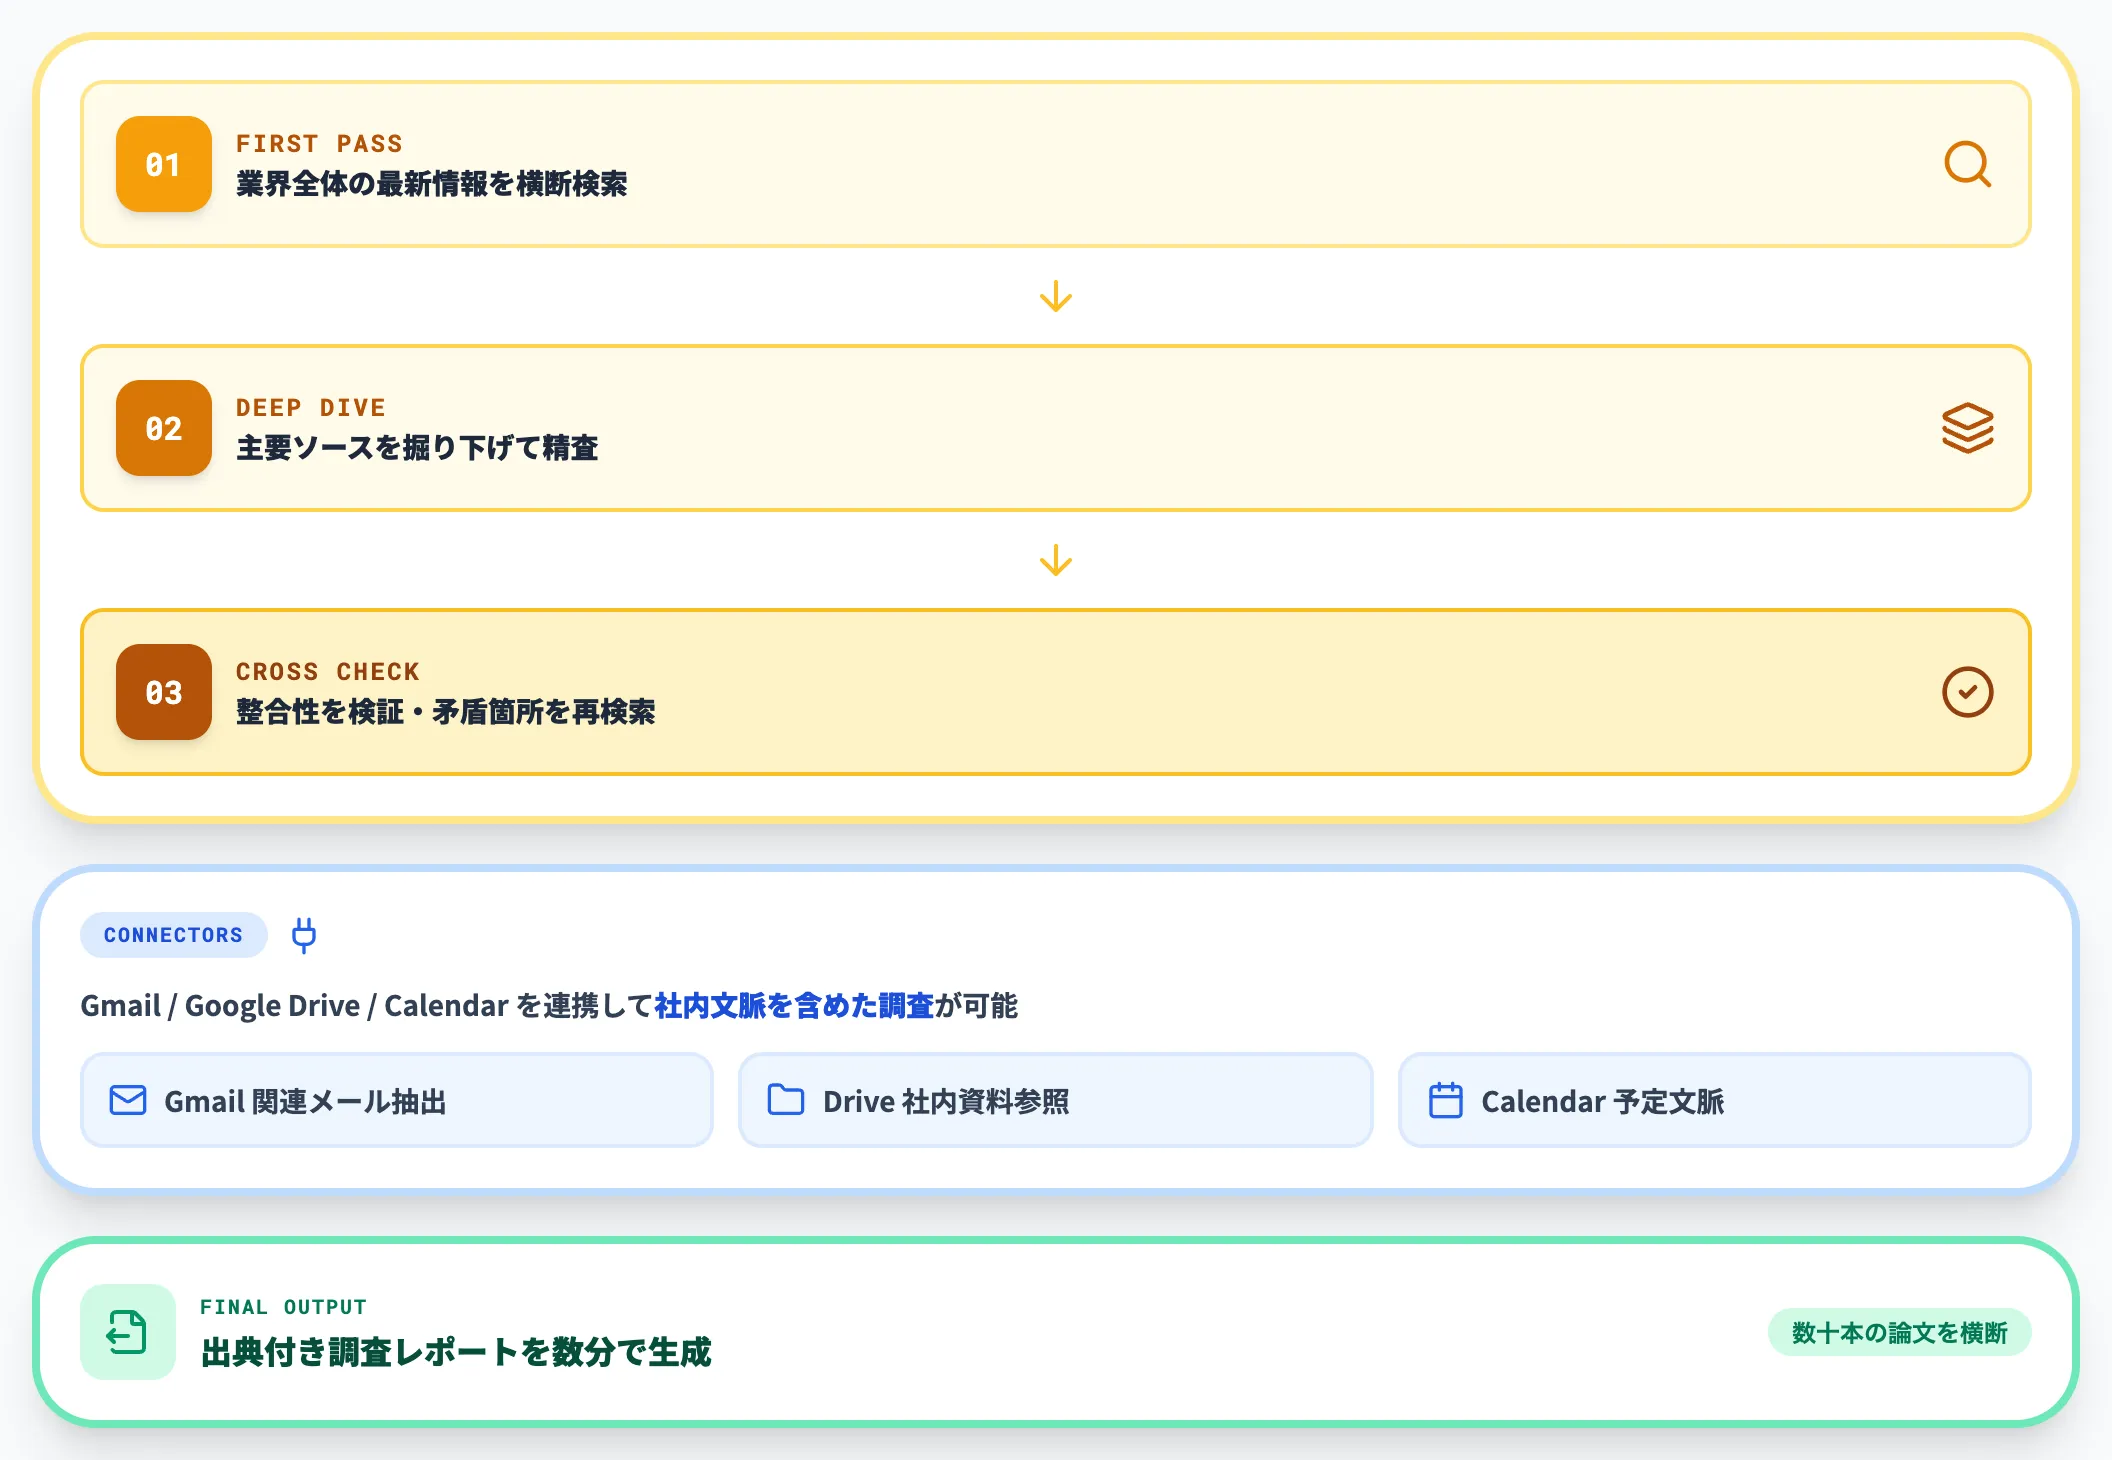Click the text 出典付き調査レポートを数分で生成
The width and height of the screenshot is (2112, 1460).
456,1352
